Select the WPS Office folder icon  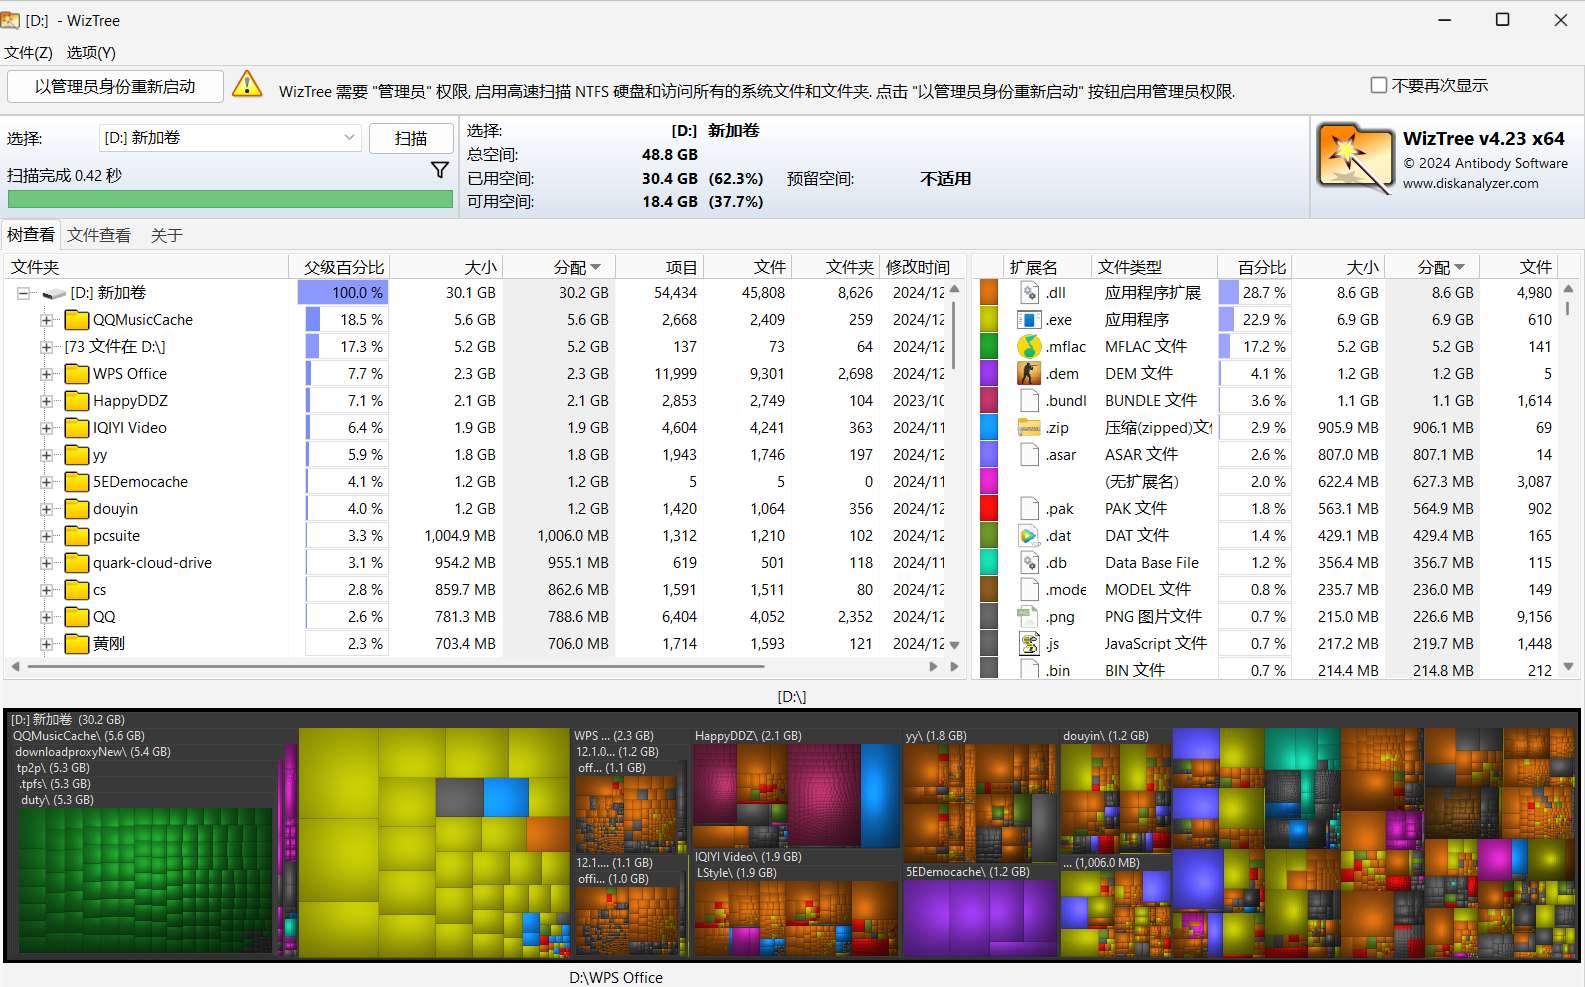(77, 374)
